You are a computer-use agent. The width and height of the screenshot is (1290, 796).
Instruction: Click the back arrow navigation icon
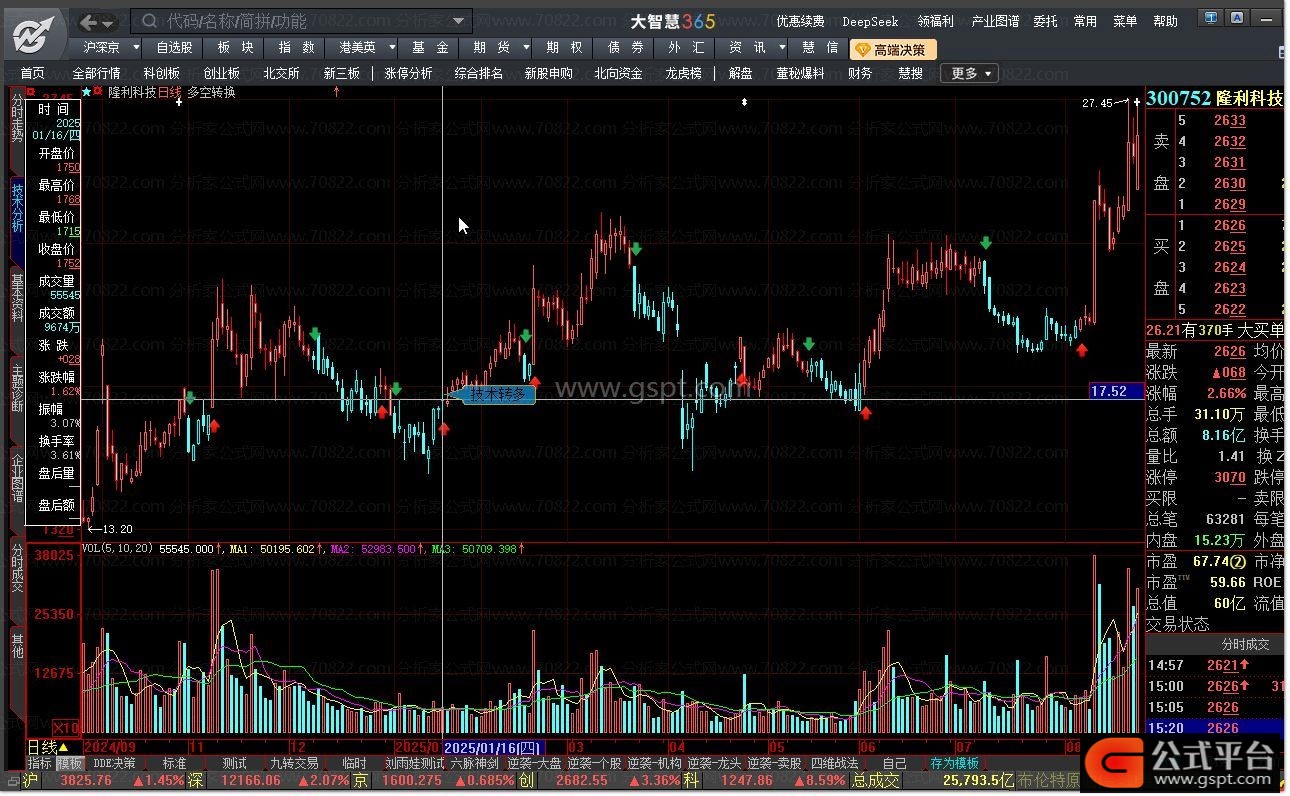[89, 22]
